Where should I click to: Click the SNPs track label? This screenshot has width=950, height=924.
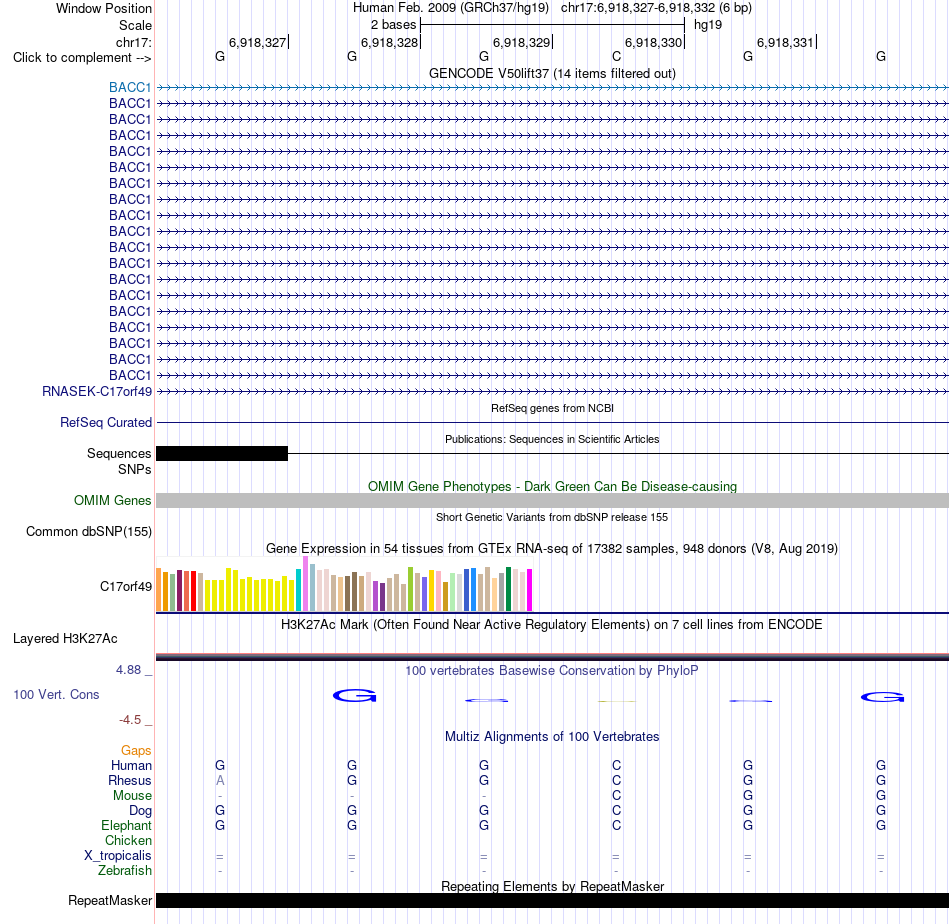click(x=135, y=469)
